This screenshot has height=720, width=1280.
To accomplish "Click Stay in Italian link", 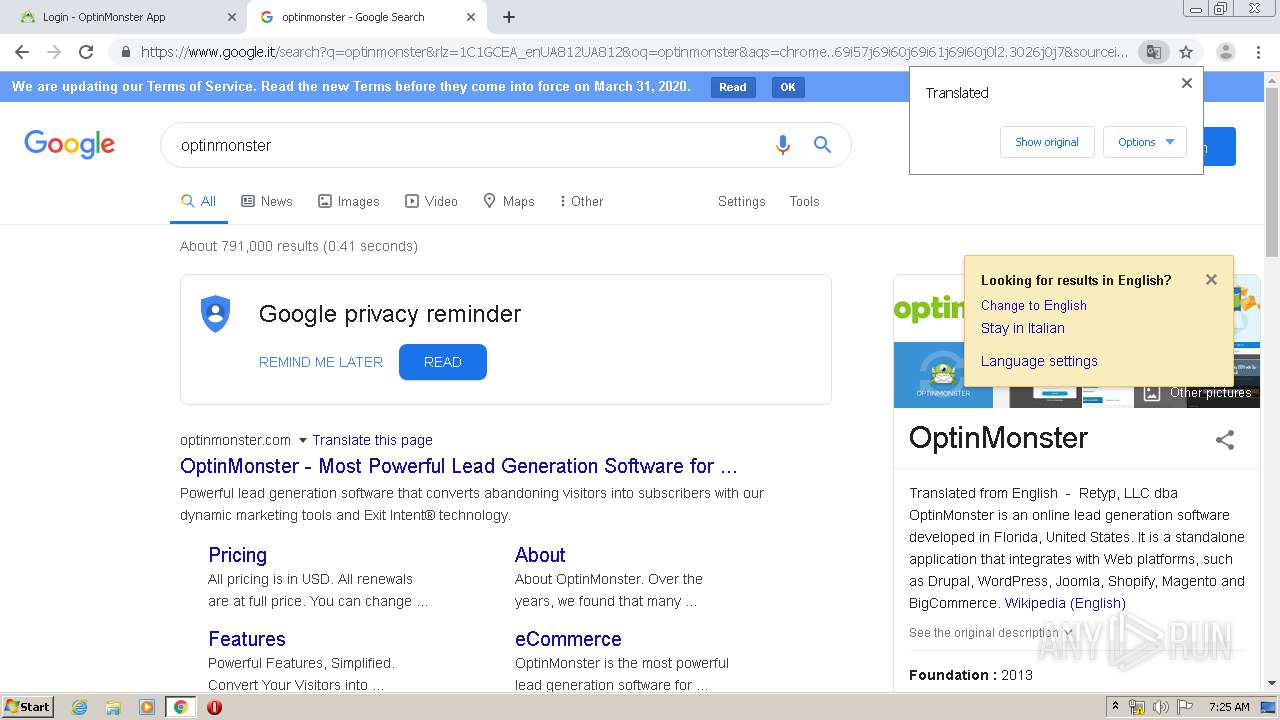I will coord(1022,328).
